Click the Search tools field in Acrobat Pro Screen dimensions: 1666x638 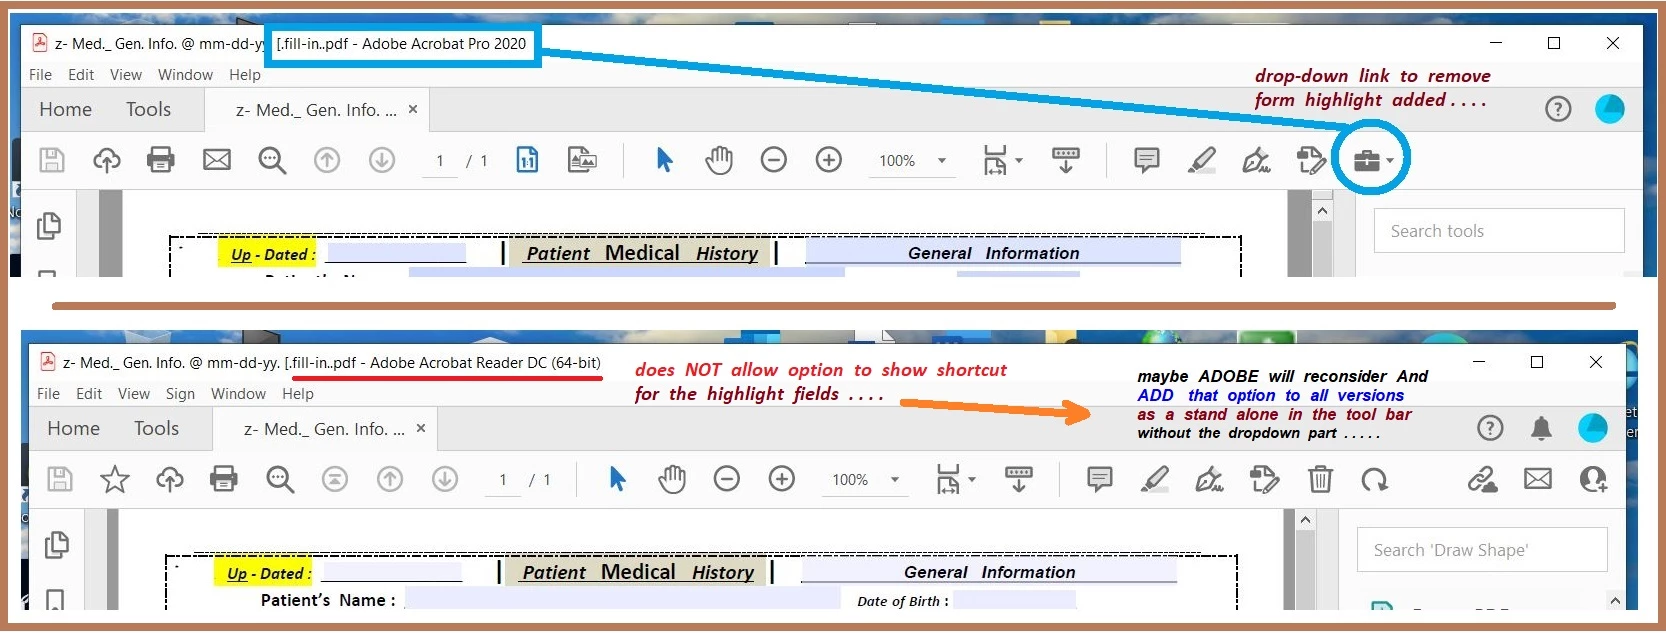1499,231
